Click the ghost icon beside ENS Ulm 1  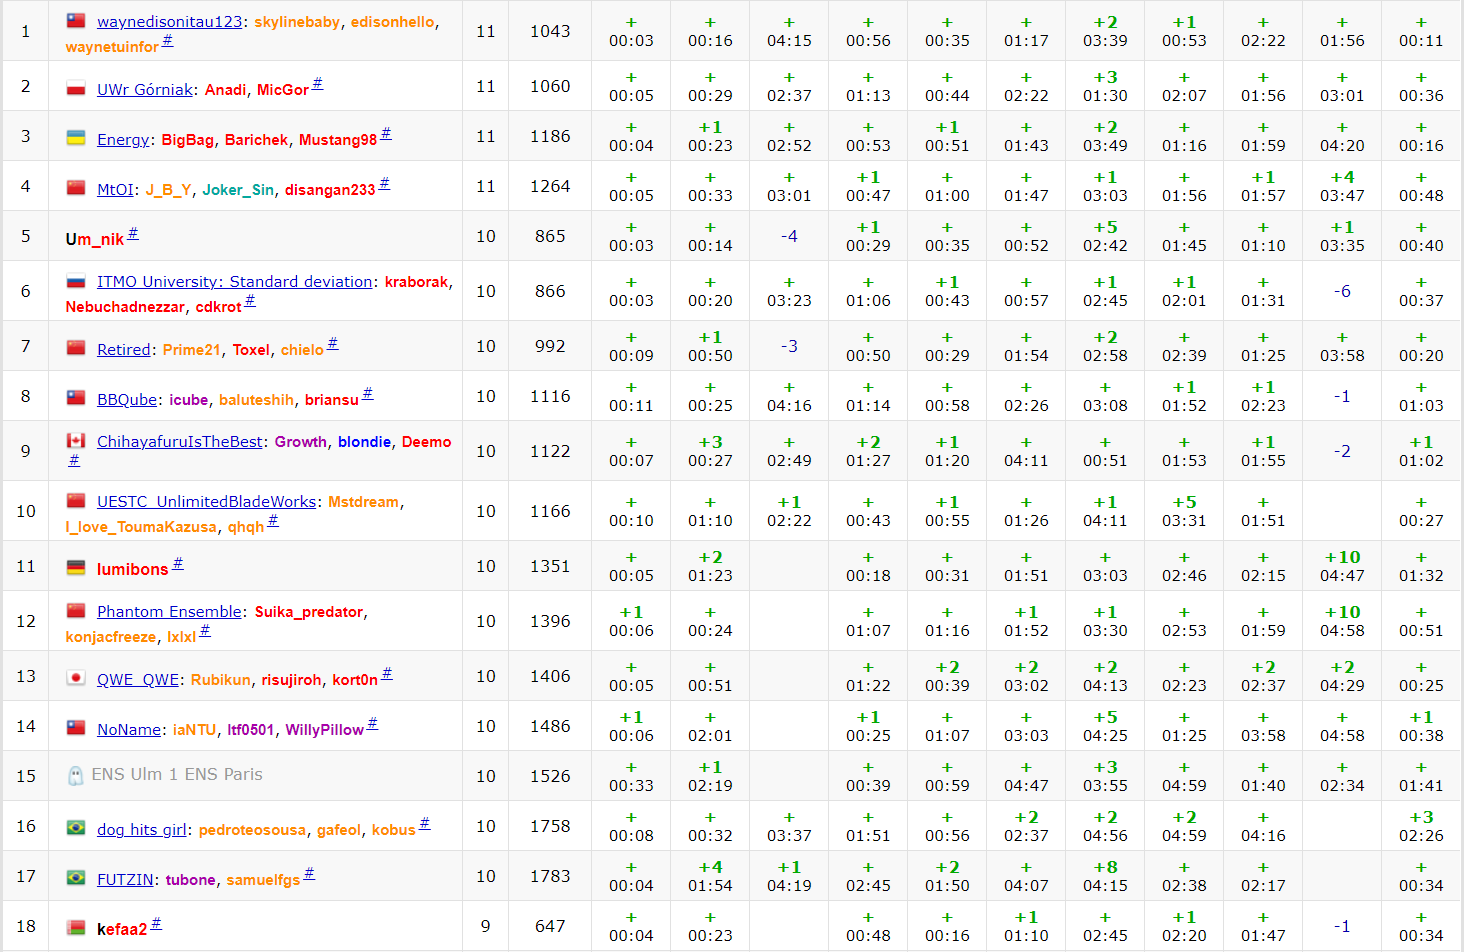(76, 775)
